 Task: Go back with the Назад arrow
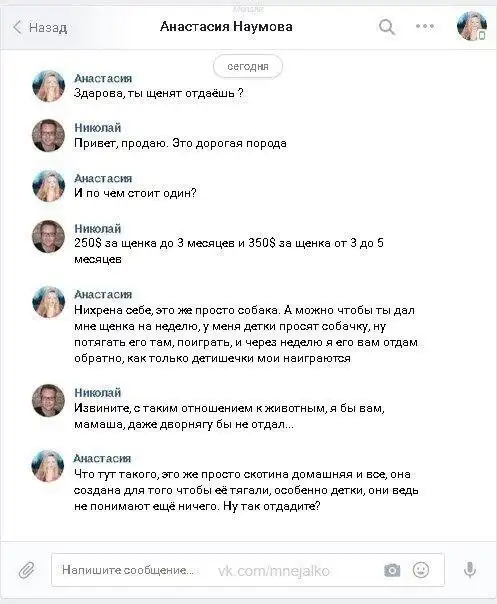(40, 27)
